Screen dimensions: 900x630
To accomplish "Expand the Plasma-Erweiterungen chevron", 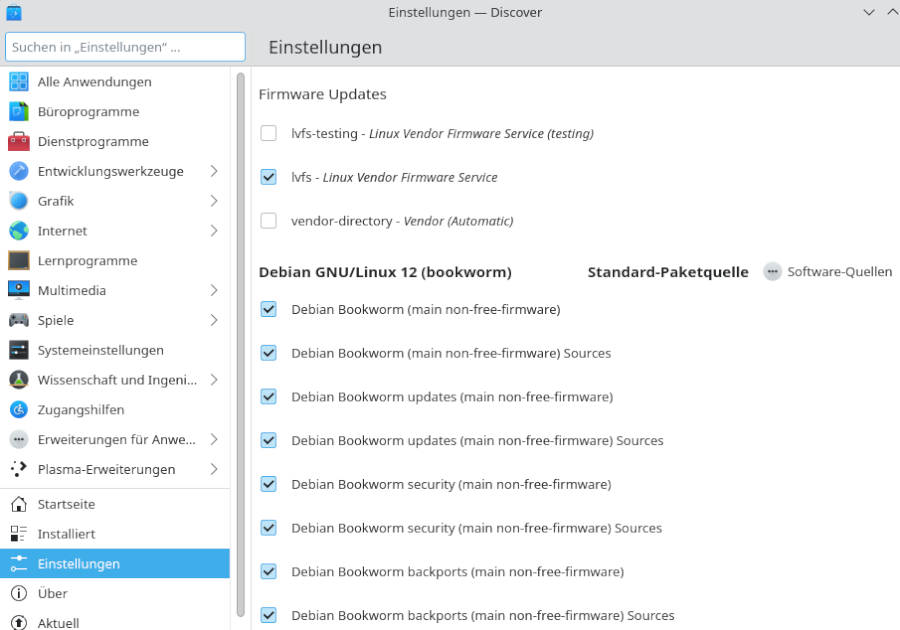I will pyautogui.click(x=214, y=469).
